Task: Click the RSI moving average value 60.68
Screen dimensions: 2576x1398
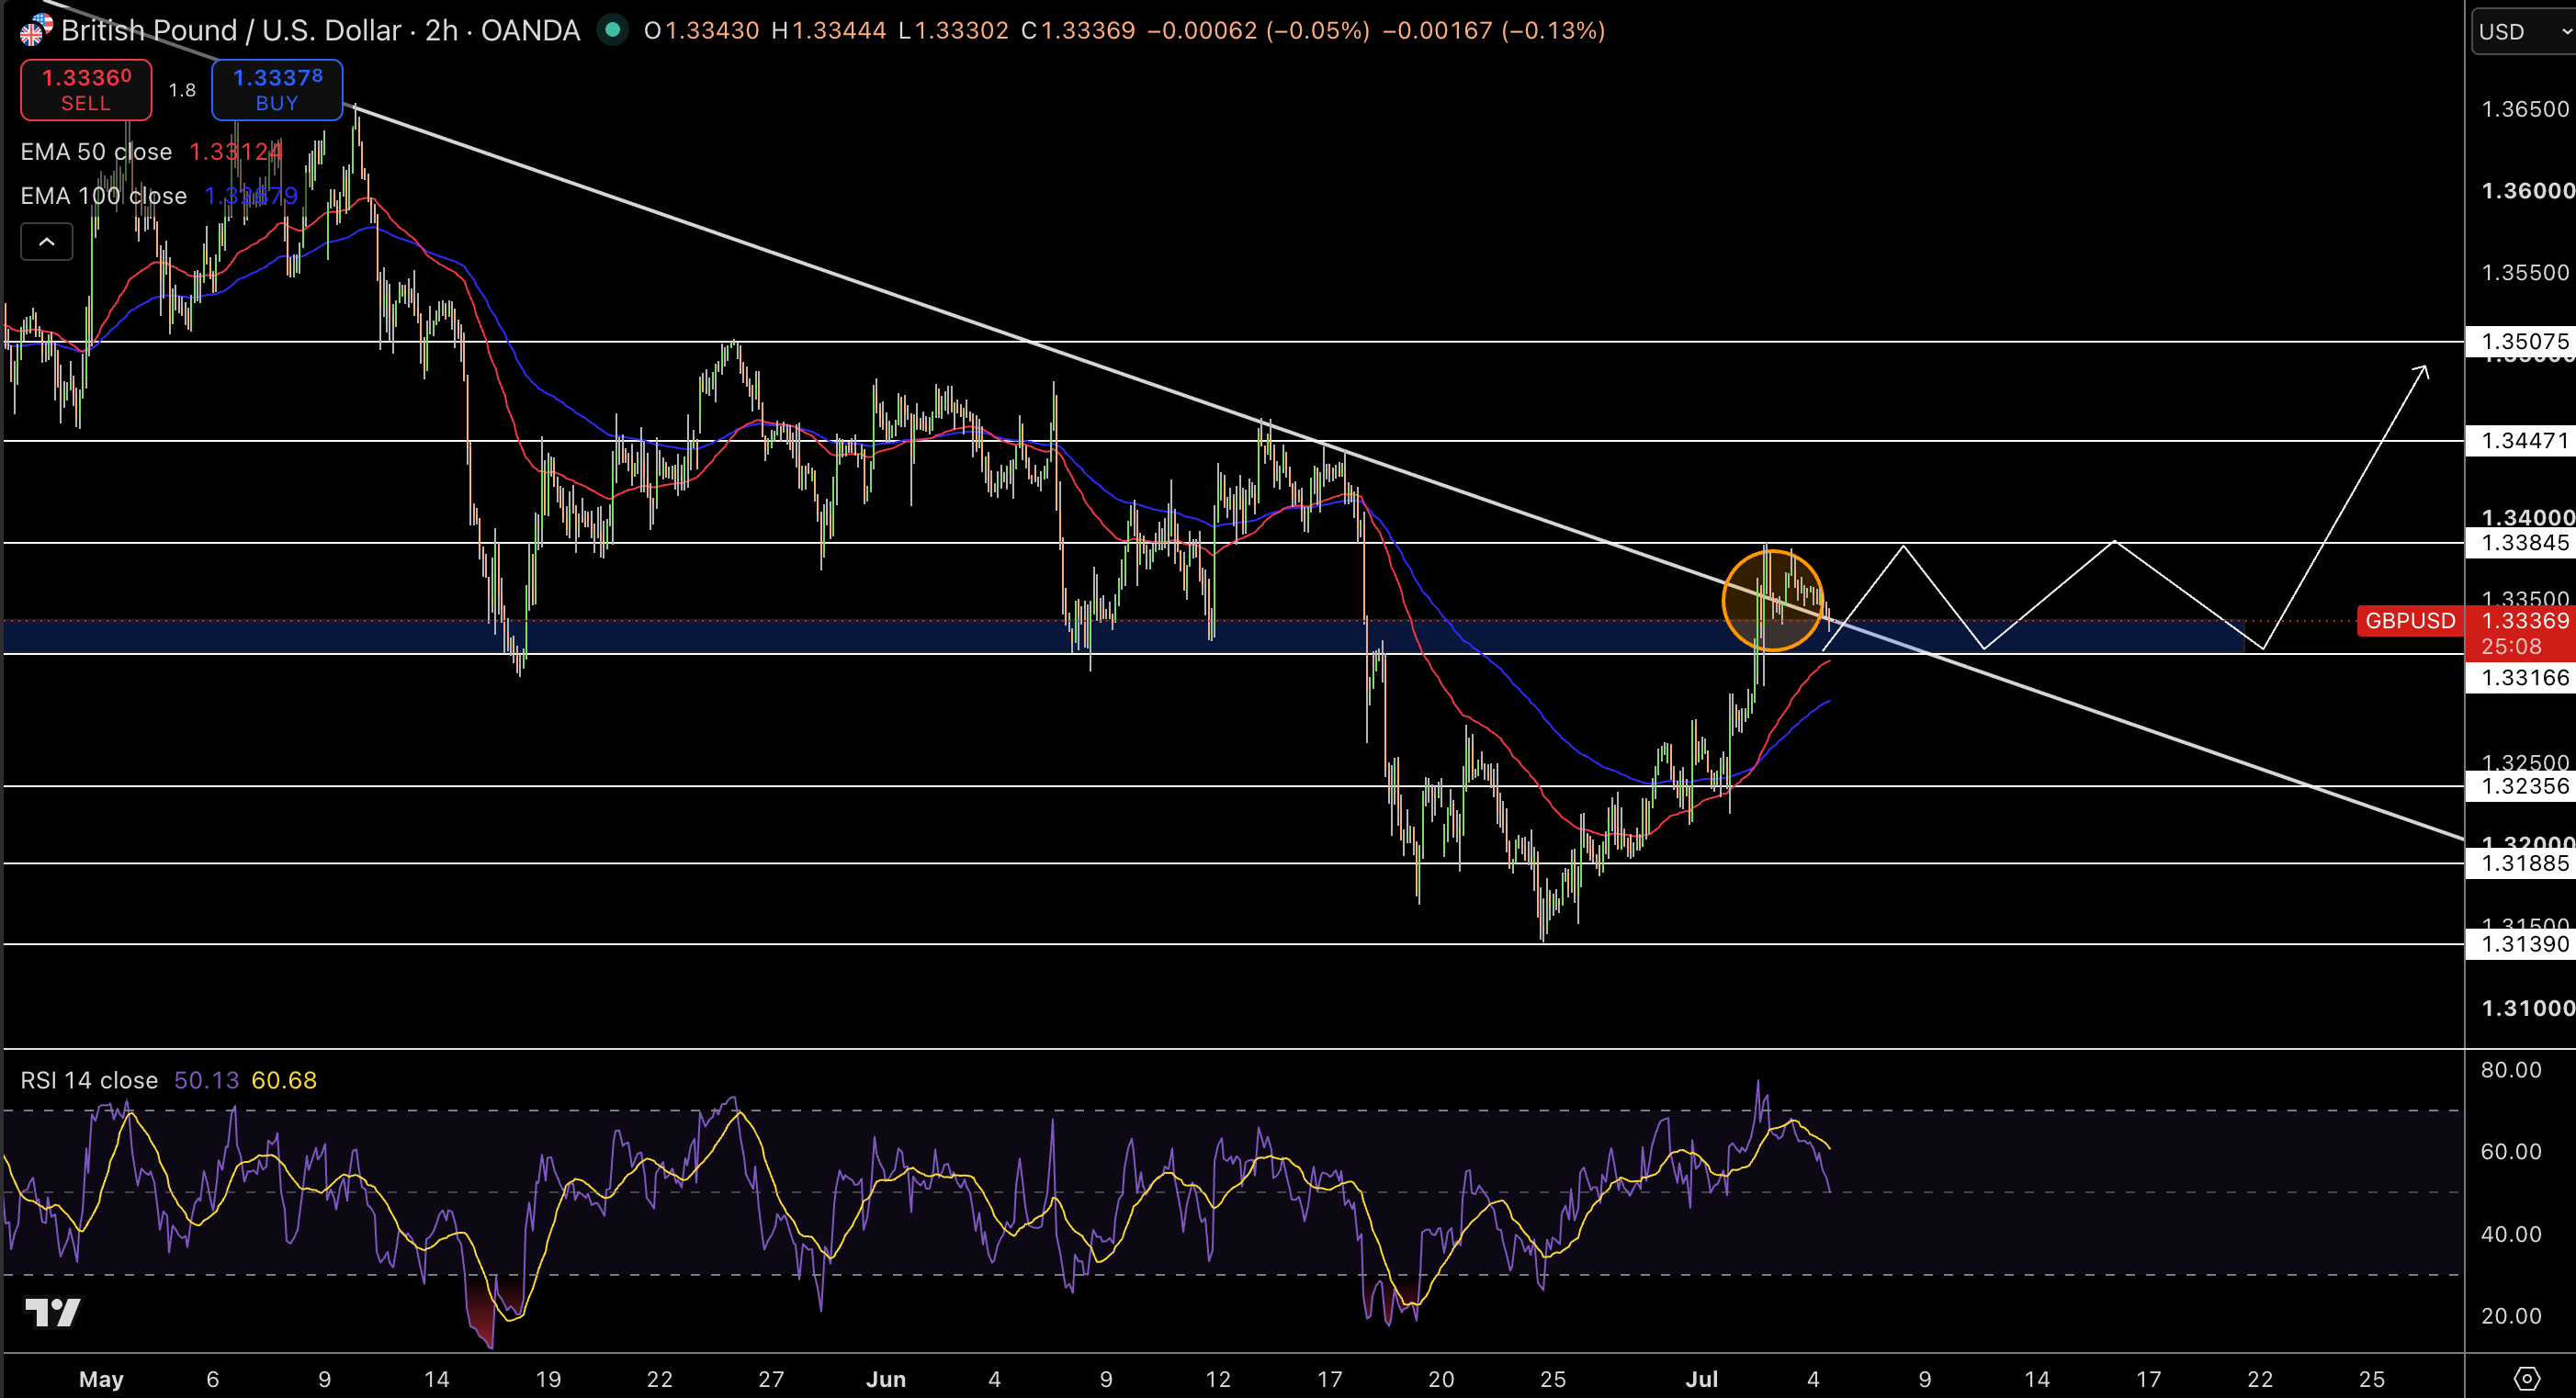Action: (284, 1080)
